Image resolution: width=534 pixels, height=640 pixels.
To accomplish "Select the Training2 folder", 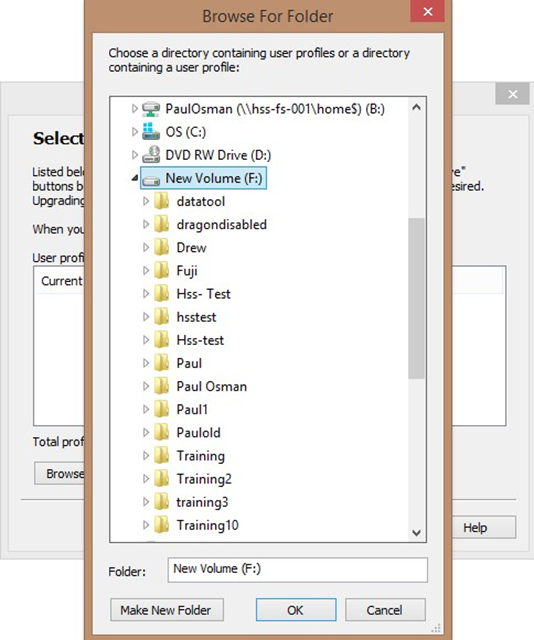I will coord(204,479).
